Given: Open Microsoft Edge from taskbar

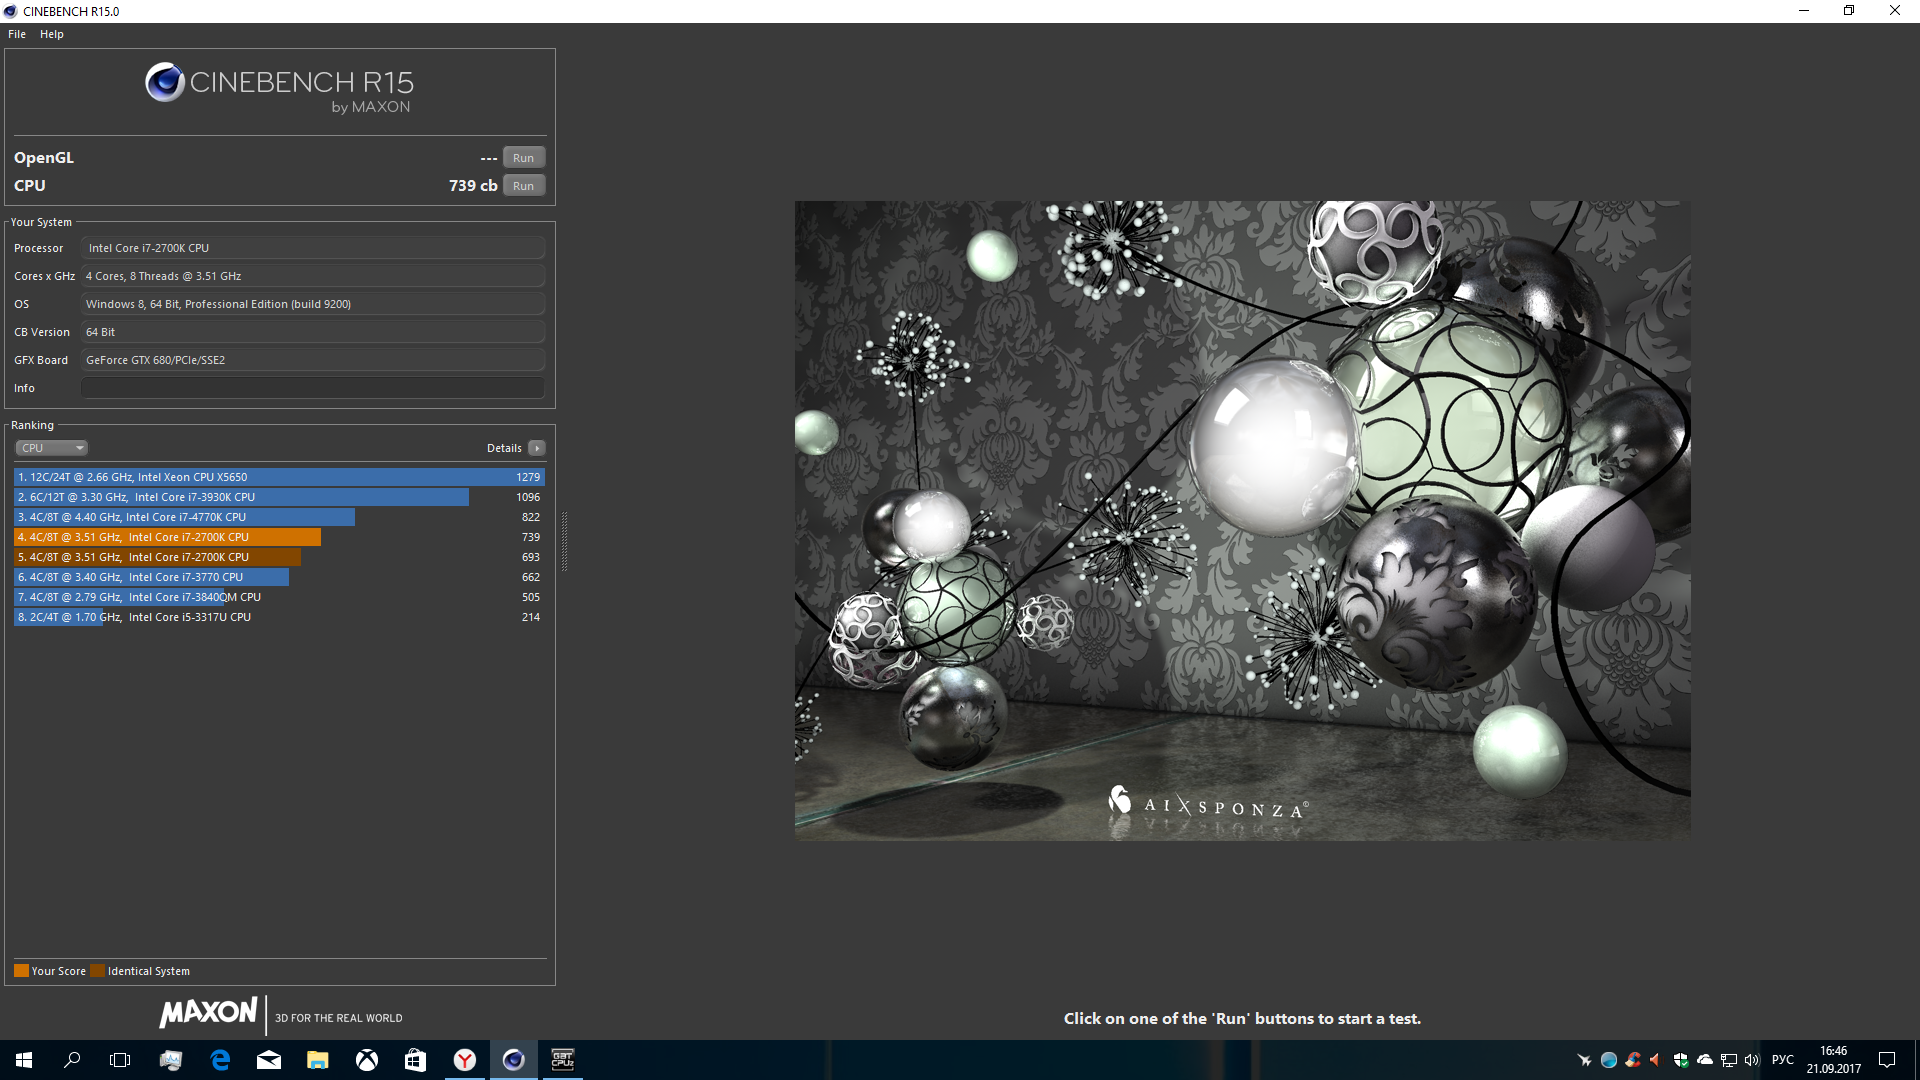Looking at the screenshot, I should 220,1060.
